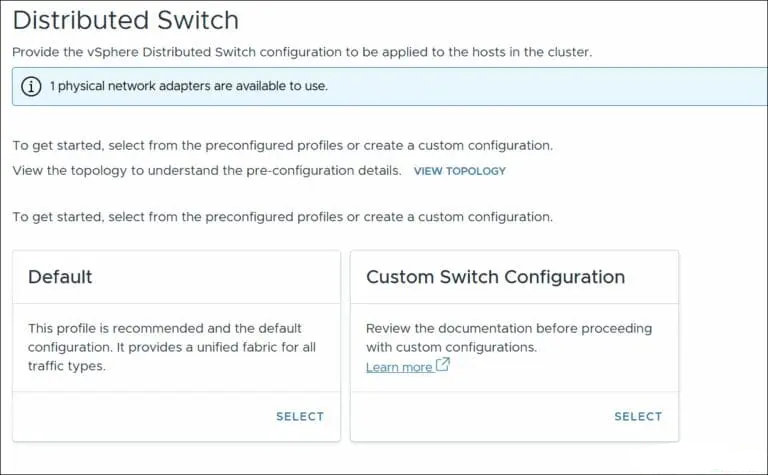Screen dimensions: 768x475
Task: Open the VIEW TOPOLOGY link
Action: [x=459, y=171]
